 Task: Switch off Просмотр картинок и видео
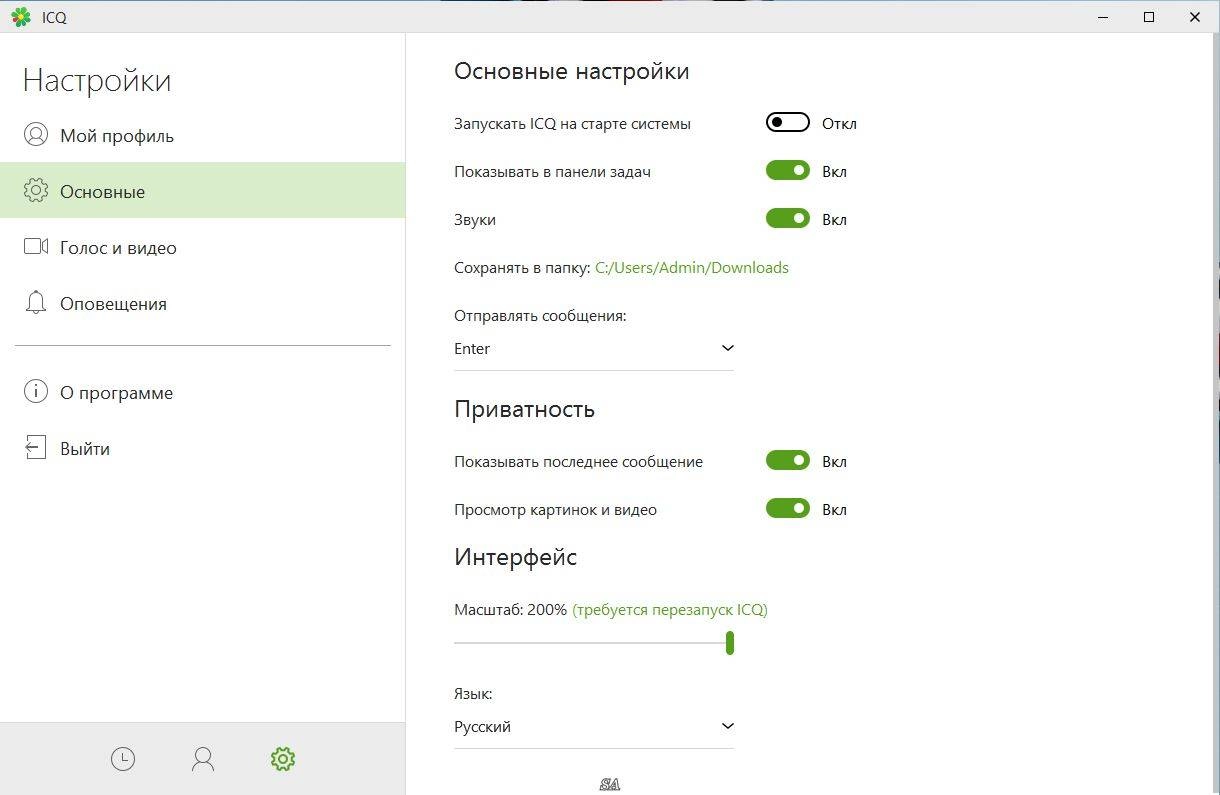click(x=787, y=509)
